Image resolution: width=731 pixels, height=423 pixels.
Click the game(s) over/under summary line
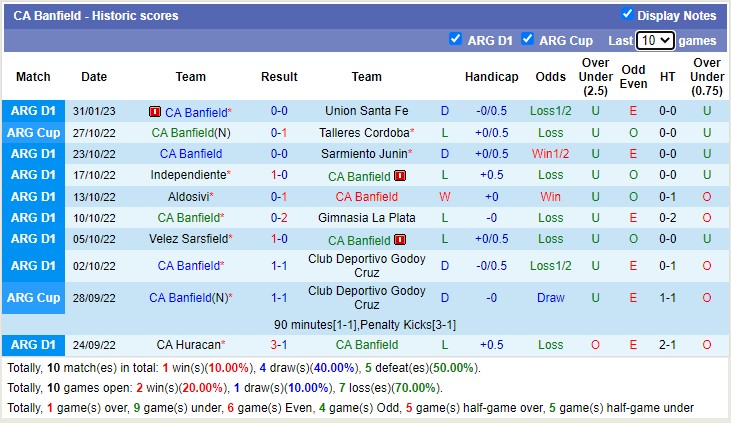[351, 408]
